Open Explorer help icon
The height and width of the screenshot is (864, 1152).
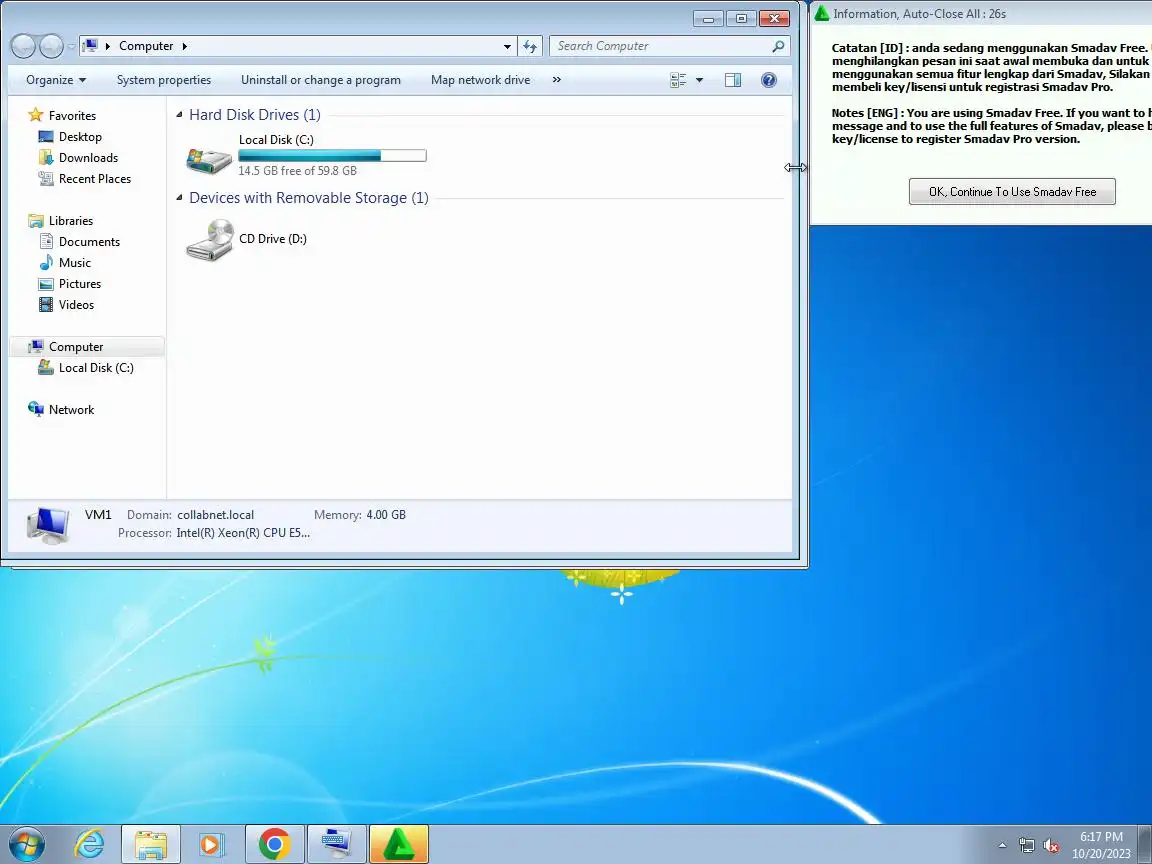(768, 80)
